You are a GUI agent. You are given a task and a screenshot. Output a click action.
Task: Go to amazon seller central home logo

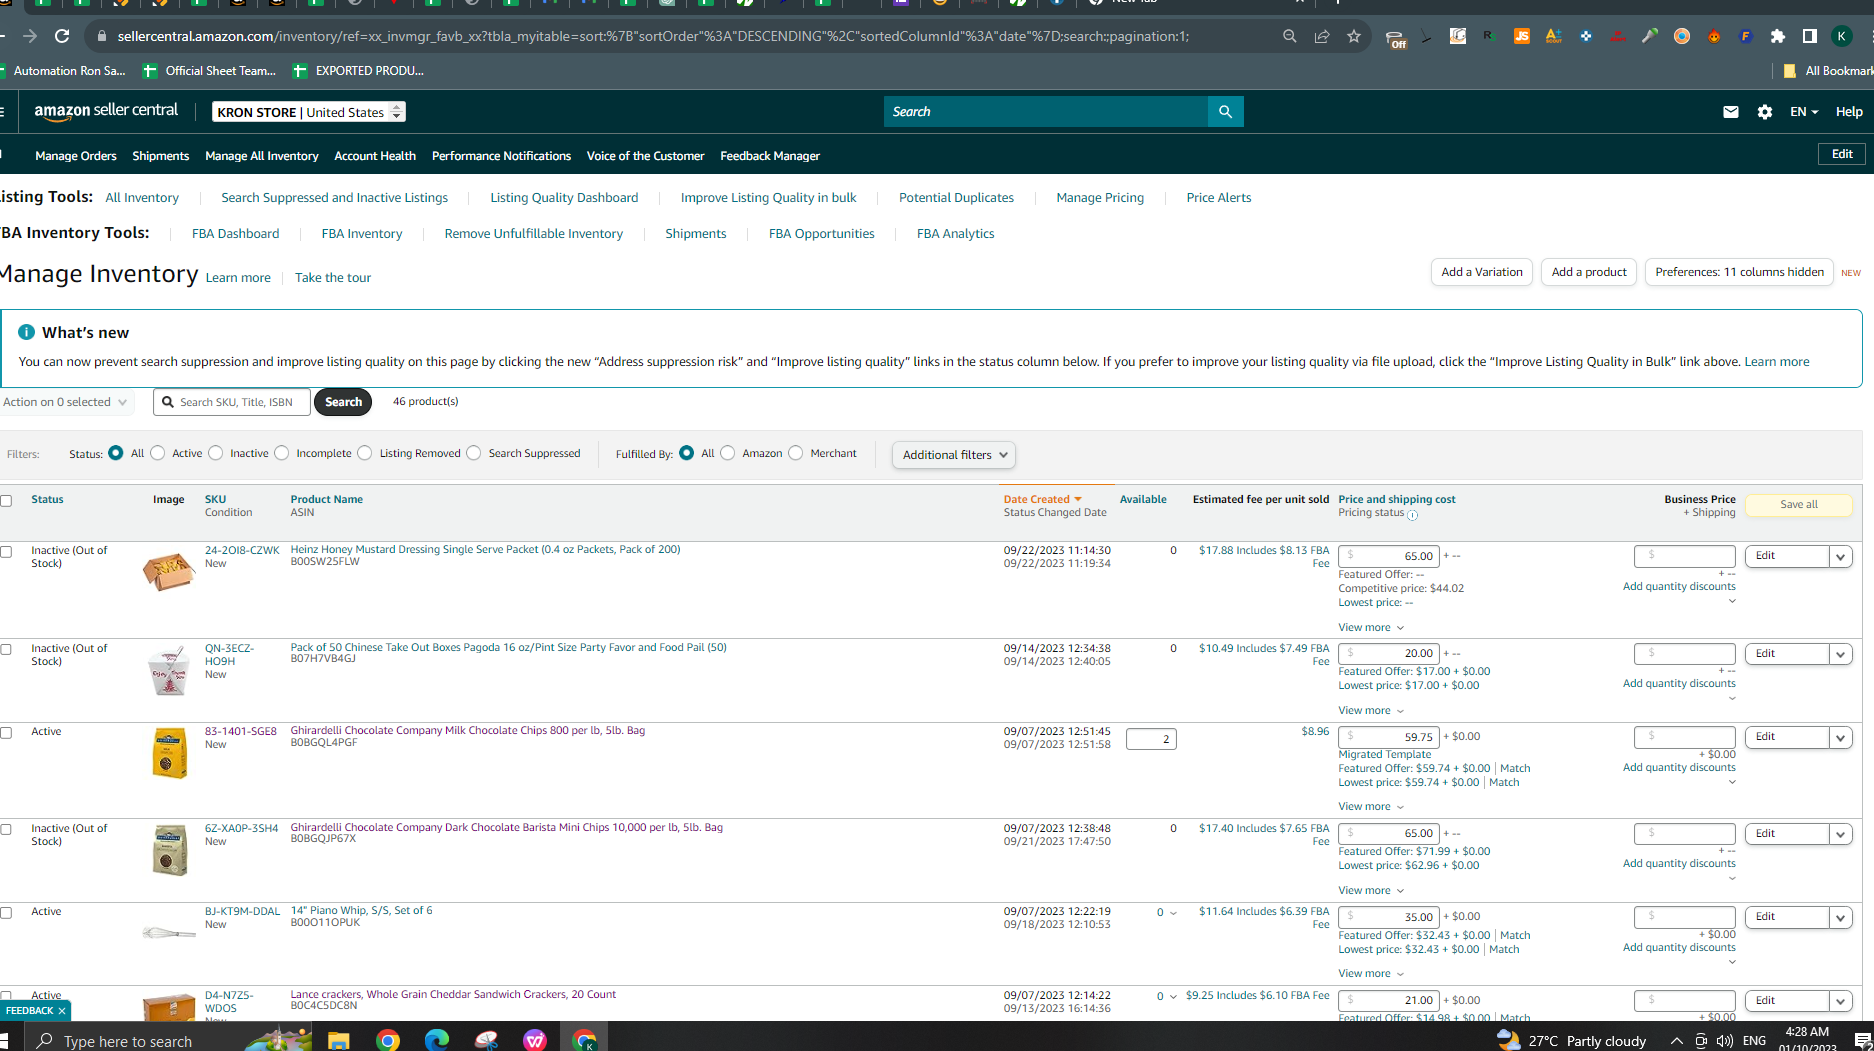point(106,111)
